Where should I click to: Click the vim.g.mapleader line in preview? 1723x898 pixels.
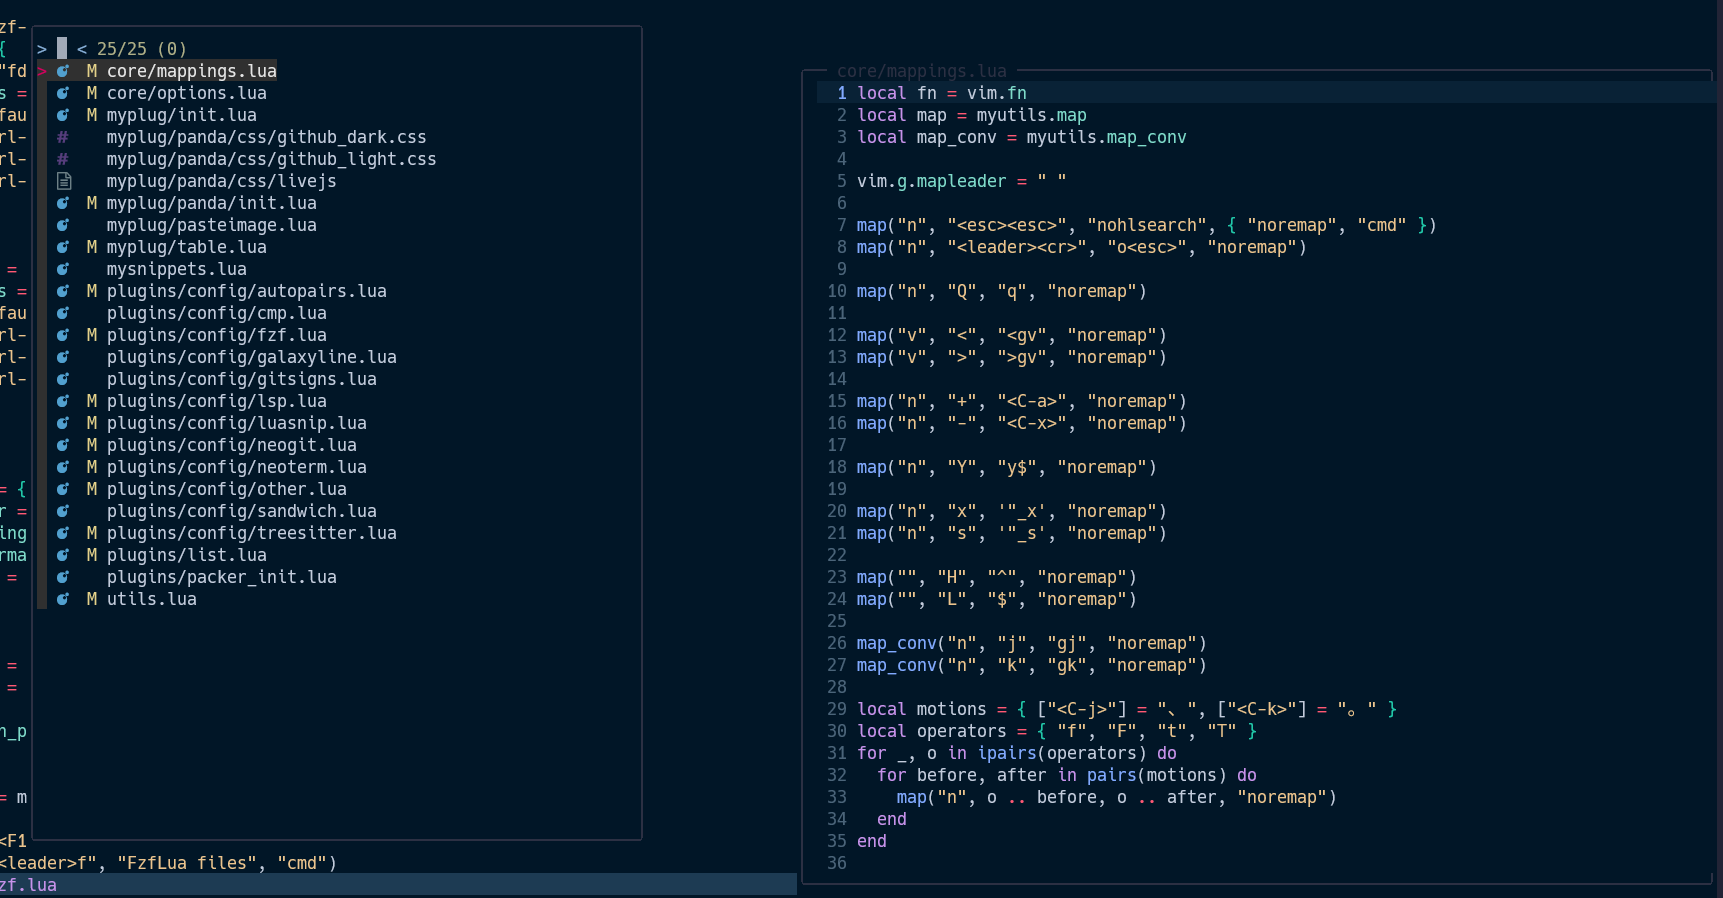pos(962,181)
